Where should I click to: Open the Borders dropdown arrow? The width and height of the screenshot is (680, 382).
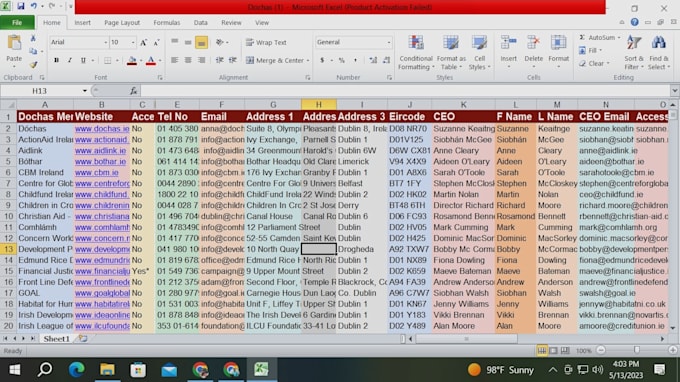click(x=117, y=61)
